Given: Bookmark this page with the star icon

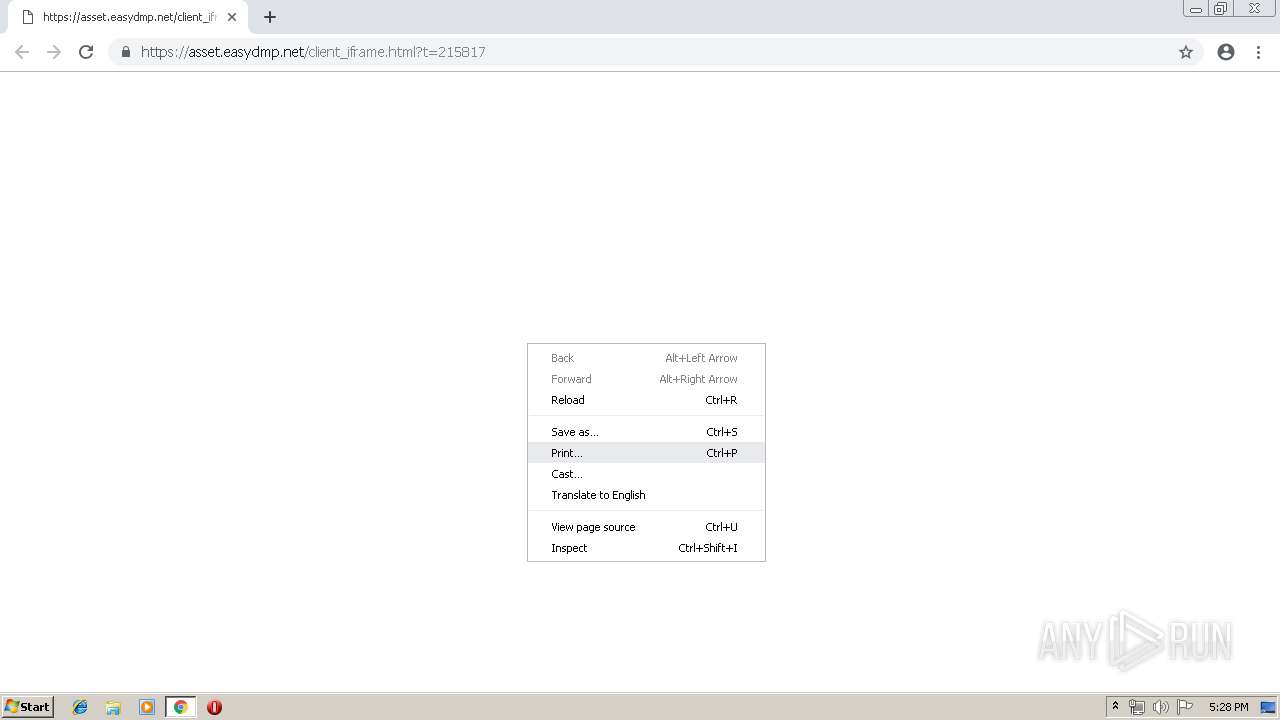Looking at the screenshot, I should coord(1186,52).
